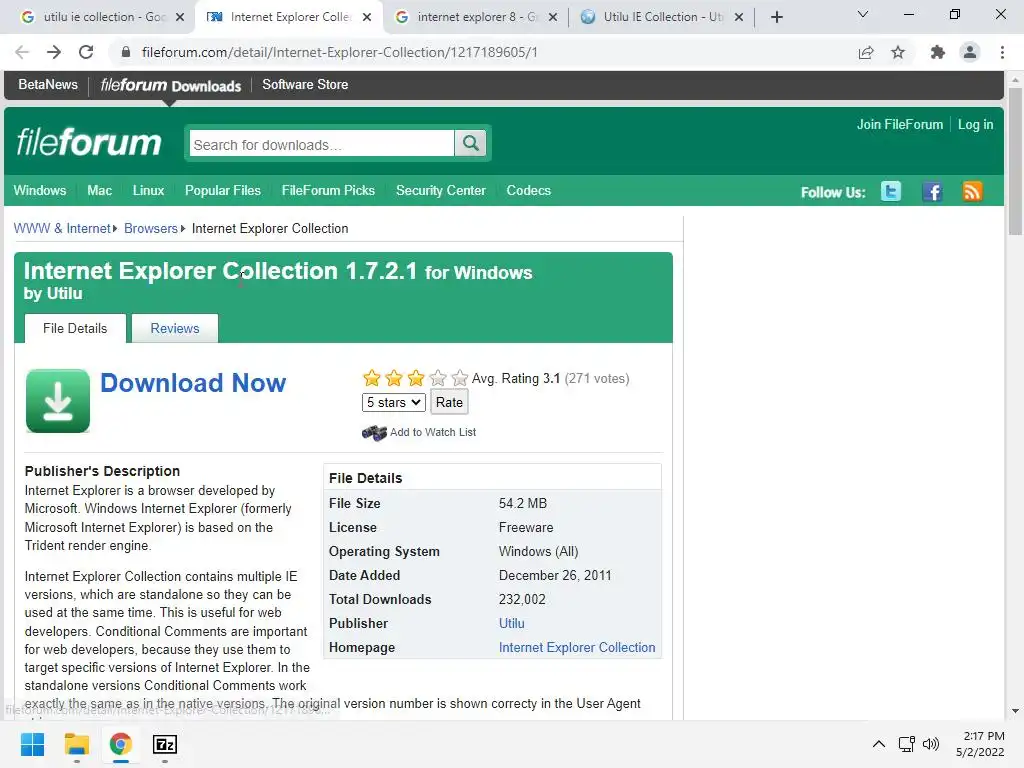Click the fifth rating star
Viewport: 1024px width, 768px height.
(x=460, y=378)
